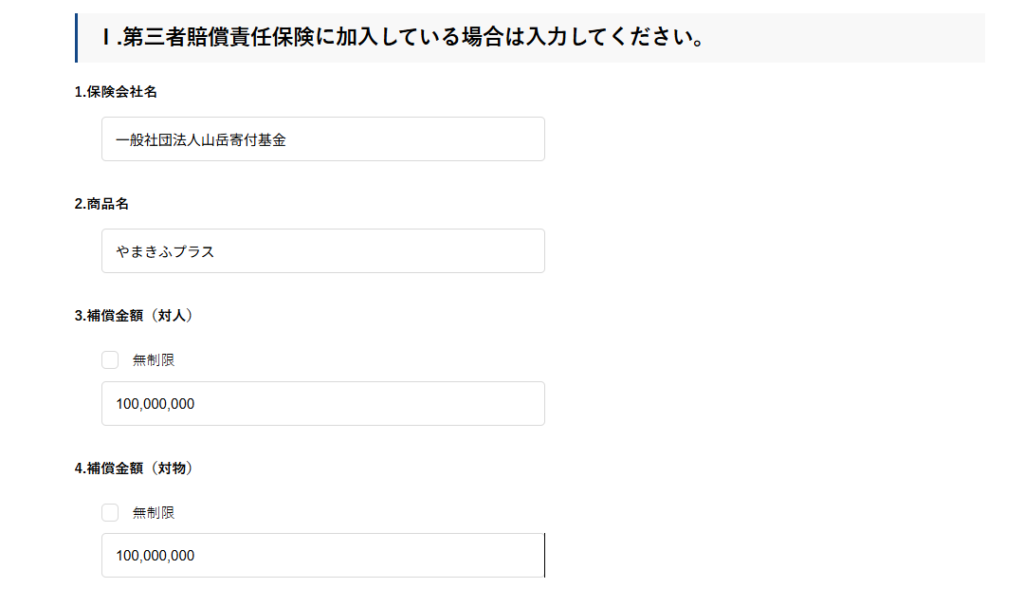Click the text やまきふプラス in the product field
Screen dimensions: 1024x606
point(165,252)
